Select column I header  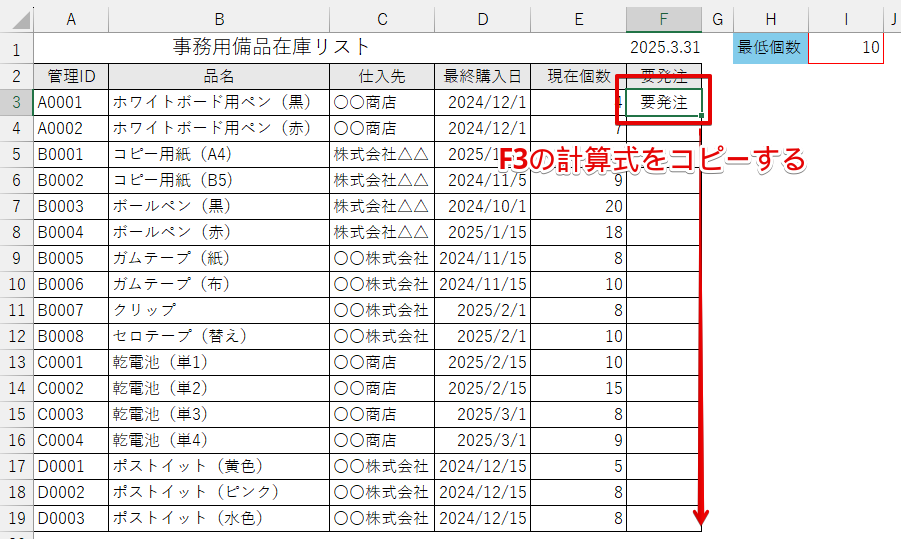846,20
